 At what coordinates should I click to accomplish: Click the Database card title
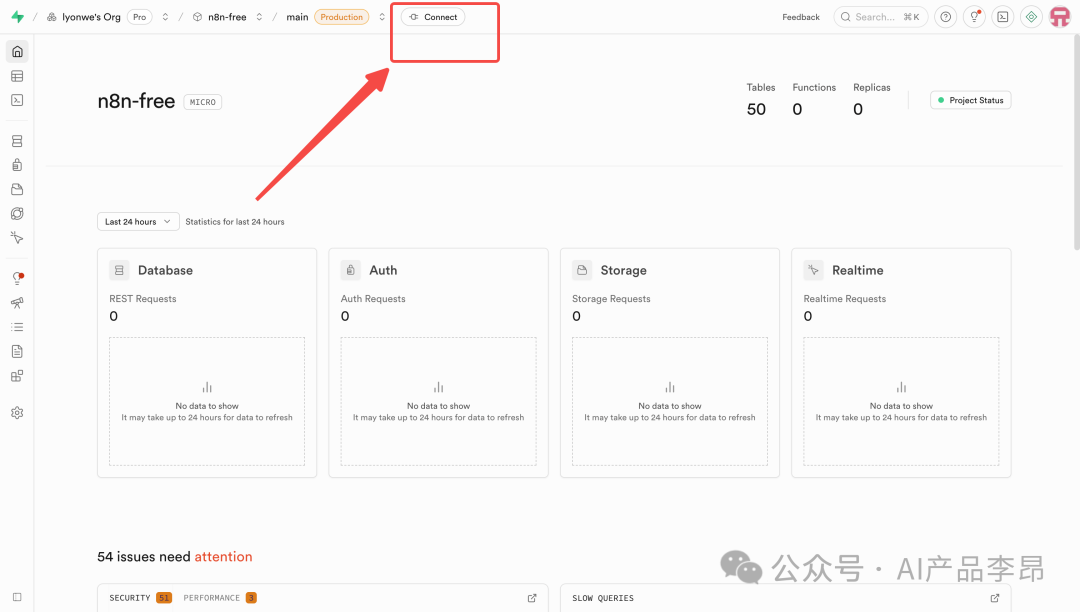(x=165, y=271)
